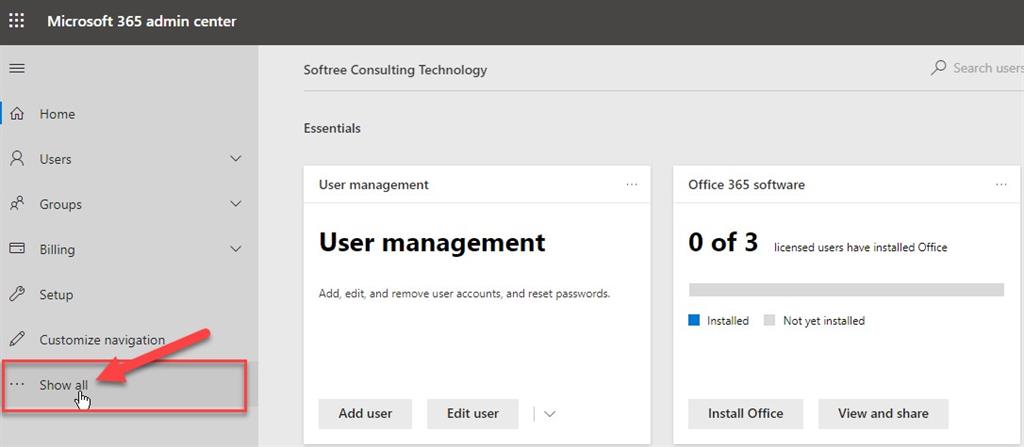Open Setup navigation item

(129, 294)
